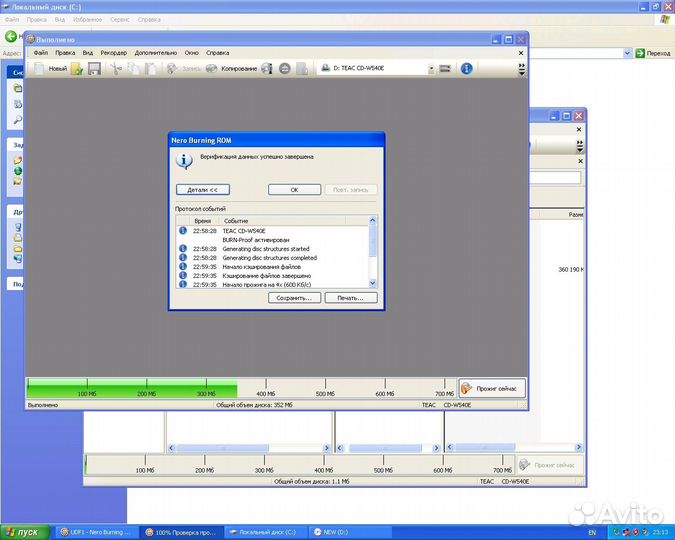This screenshot has width=675, height=540.
Task: Collapse details with Детали << button
Action: click(202, 189)
